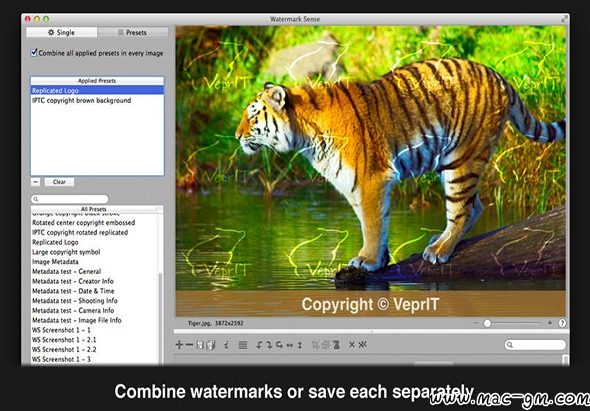Click the tiger preview image
The height and width of the screenshot is (411, 590).
371,171
